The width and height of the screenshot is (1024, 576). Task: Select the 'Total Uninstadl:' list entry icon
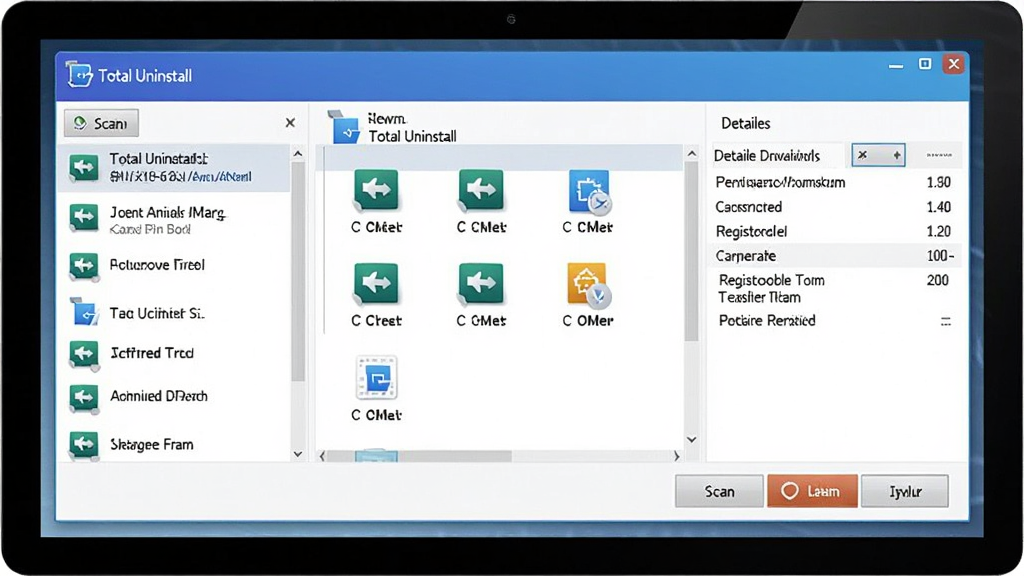click(x=84, y=168)
